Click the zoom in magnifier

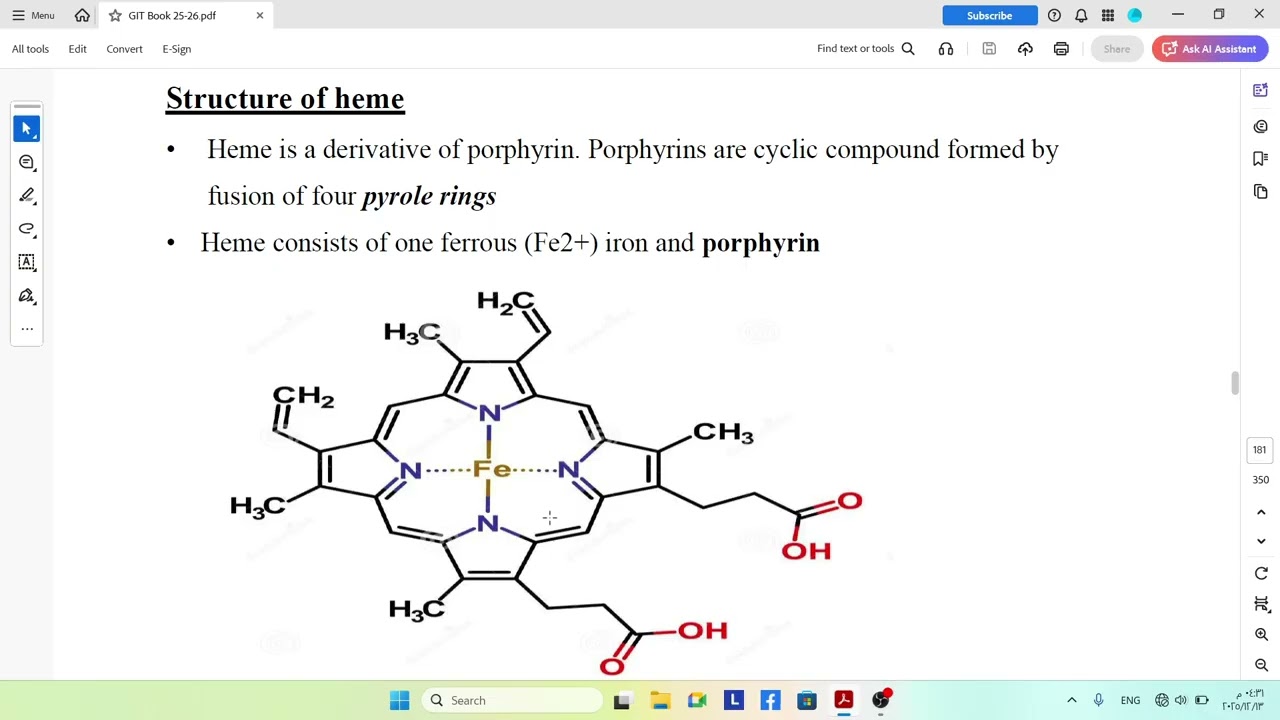point(1261,635)
